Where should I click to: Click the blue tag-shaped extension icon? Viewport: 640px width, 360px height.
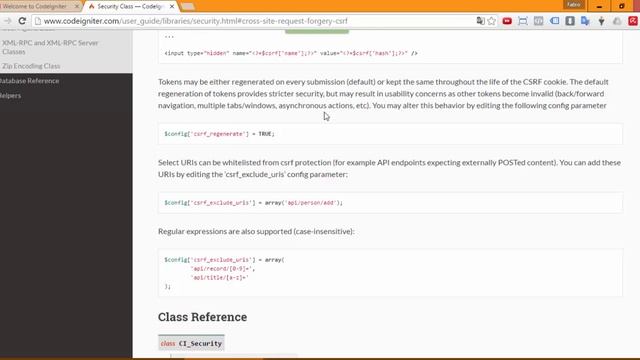(554, 21)
